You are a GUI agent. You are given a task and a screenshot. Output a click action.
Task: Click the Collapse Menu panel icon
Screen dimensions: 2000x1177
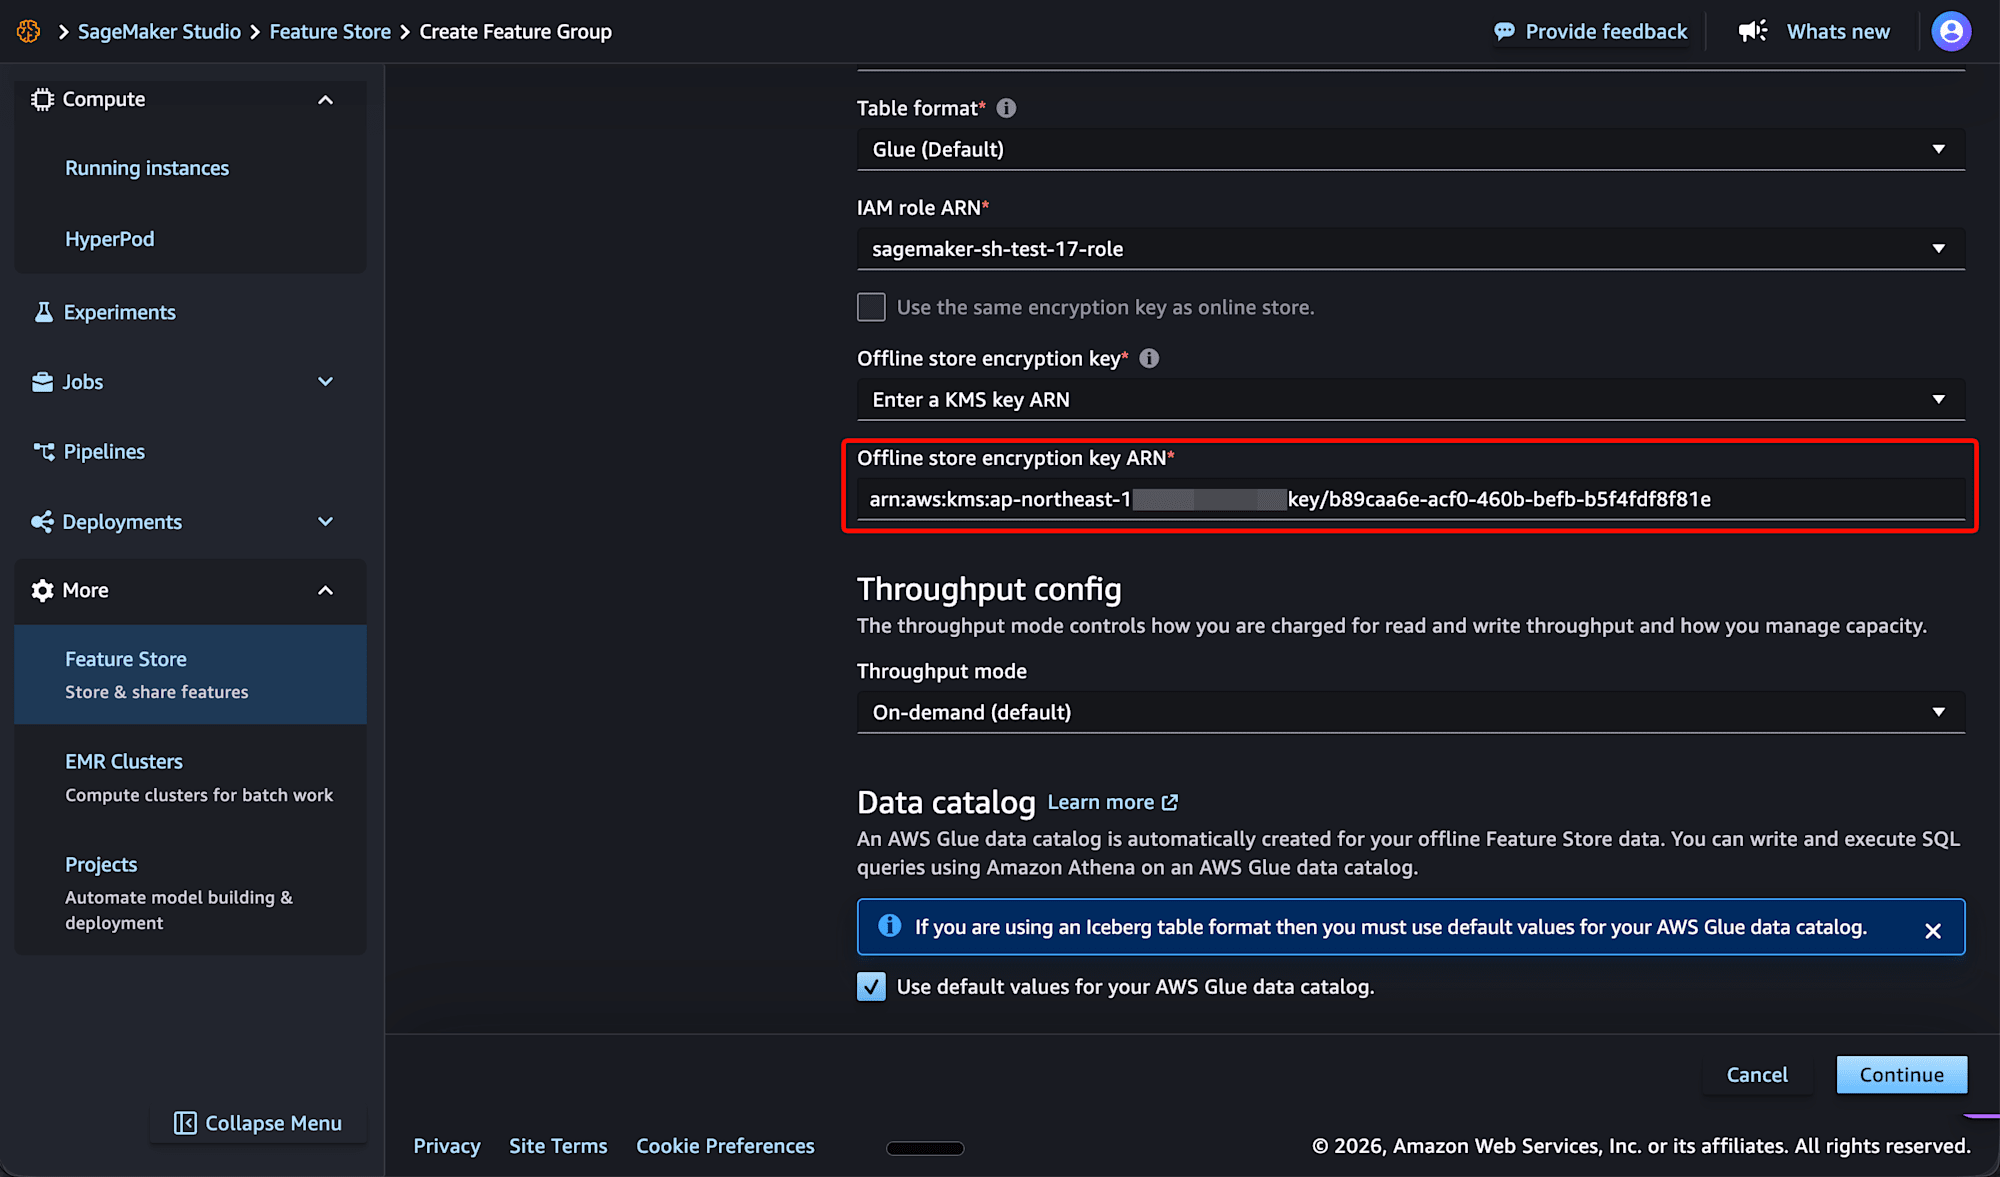click(185, 1123)
